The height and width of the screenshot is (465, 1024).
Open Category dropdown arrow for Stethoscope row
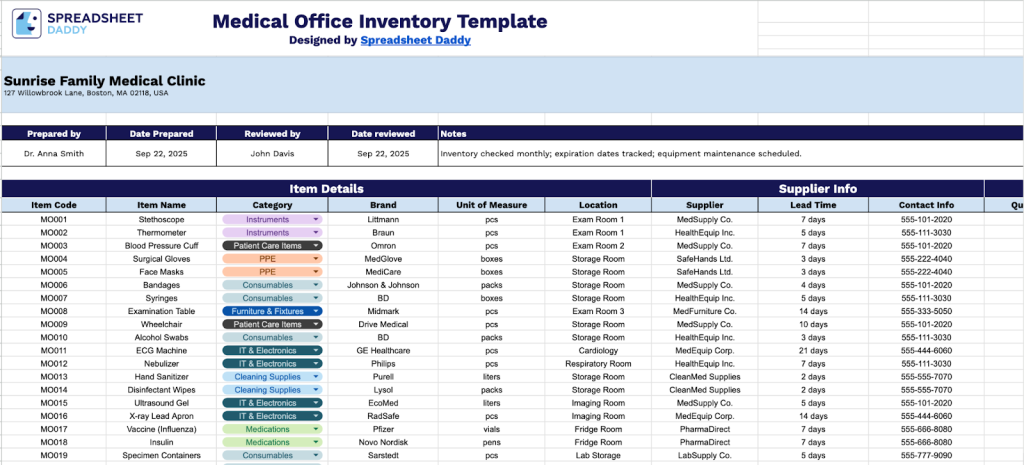pos(317,219)
